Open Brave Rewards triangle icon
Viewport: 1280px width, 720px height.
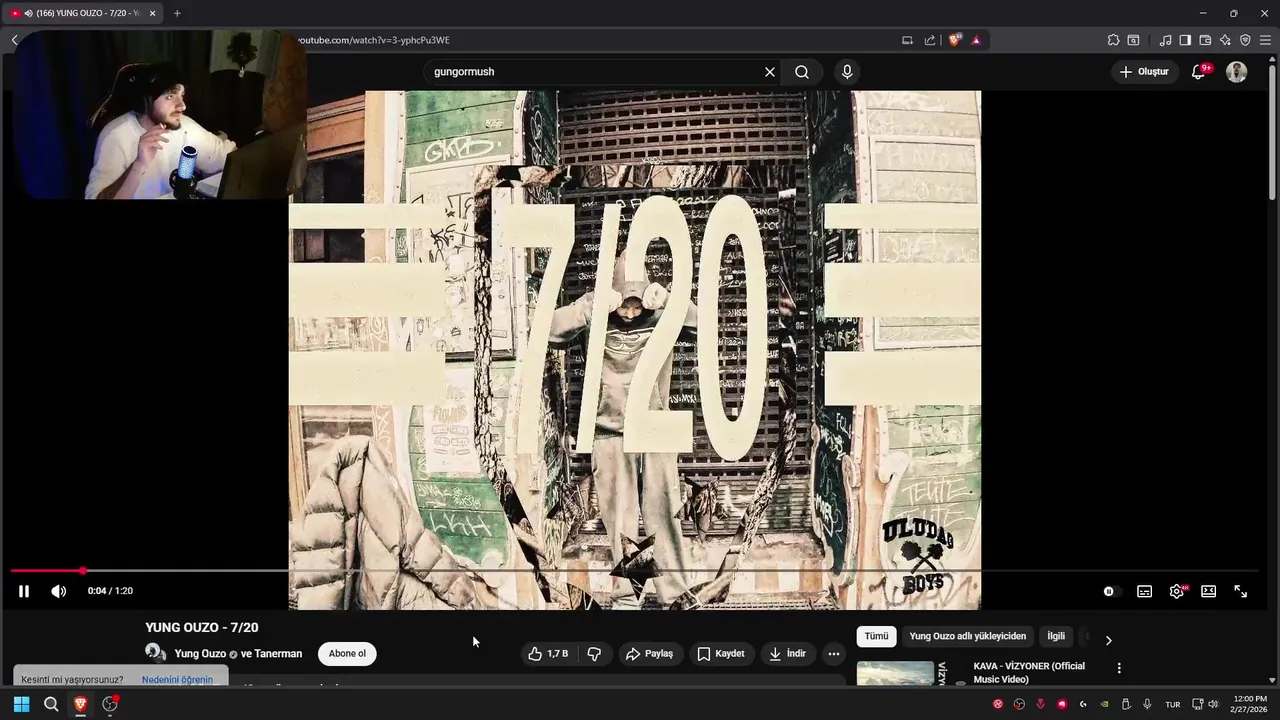coord(976,40)
